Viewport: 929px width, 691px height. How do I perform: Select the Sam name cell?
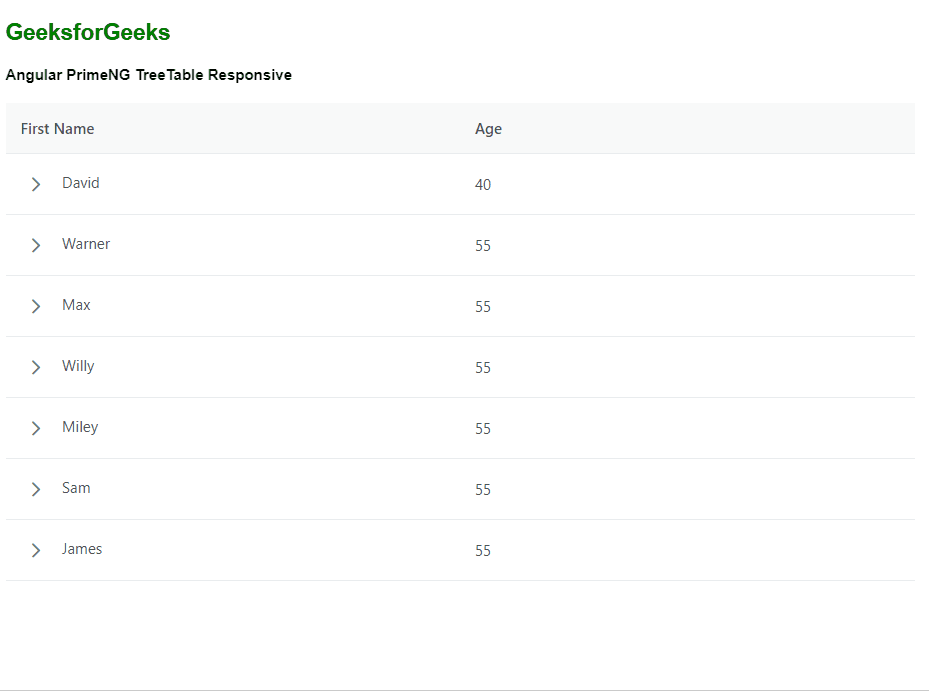tap(76, 488)
